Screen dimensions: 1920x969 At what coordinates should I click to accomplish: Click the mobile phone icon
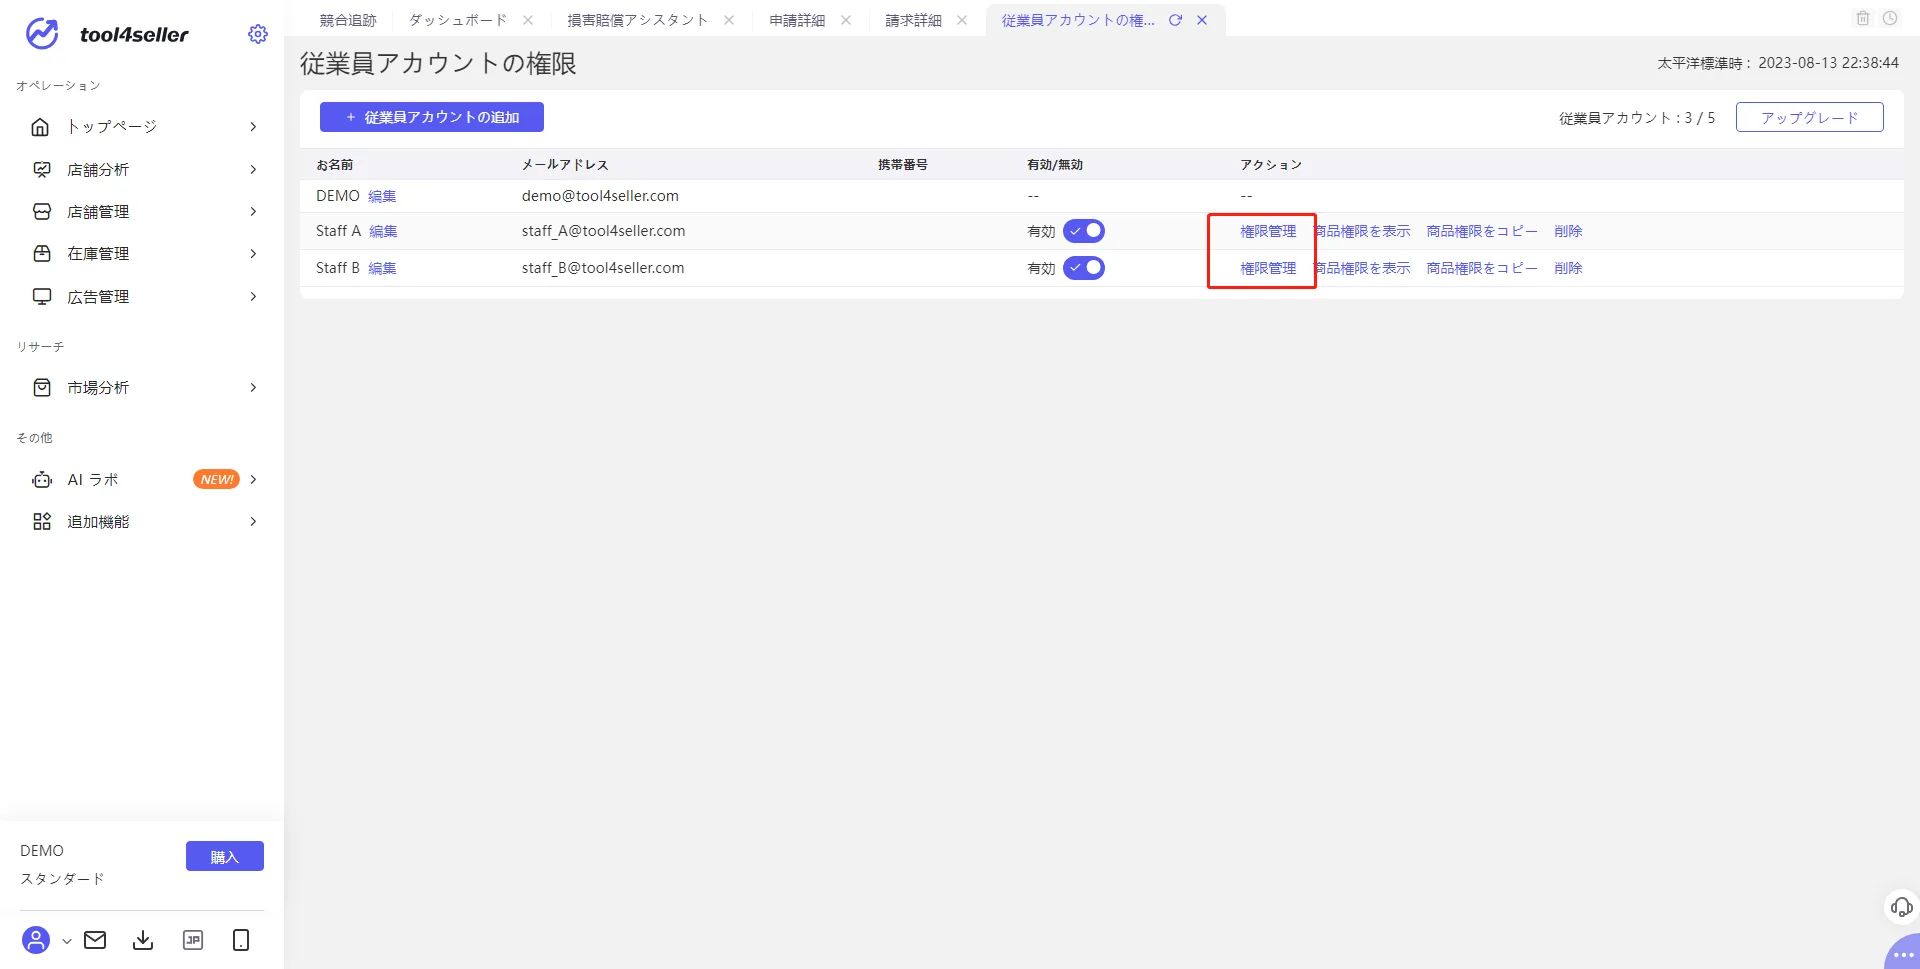tap(241, 940)
